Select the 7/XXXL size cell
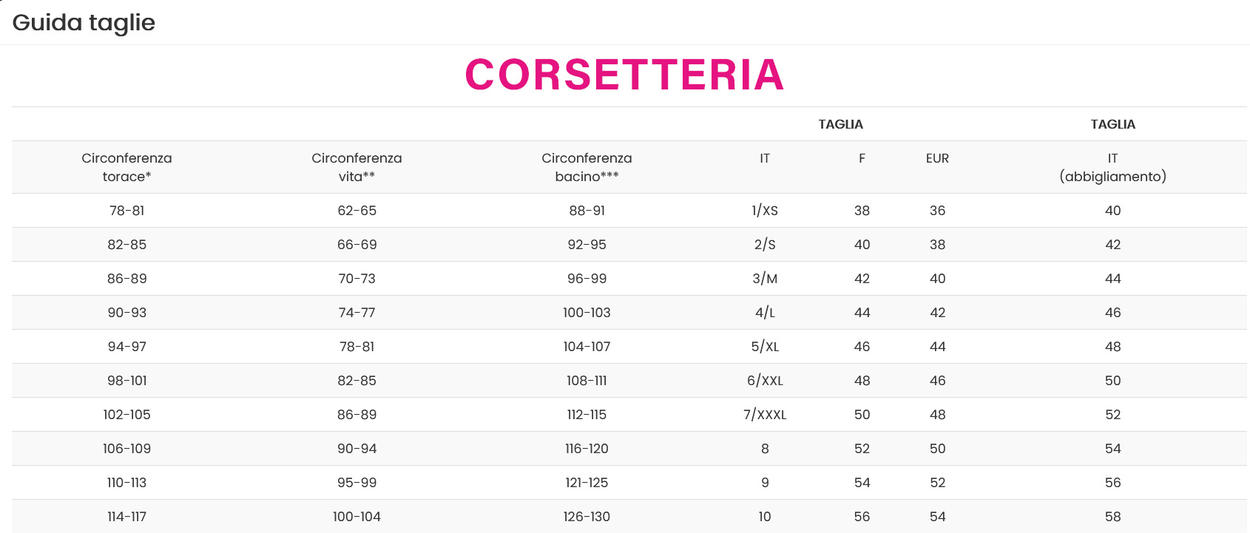The image size is (1250, 533). (x=765, y=415)
